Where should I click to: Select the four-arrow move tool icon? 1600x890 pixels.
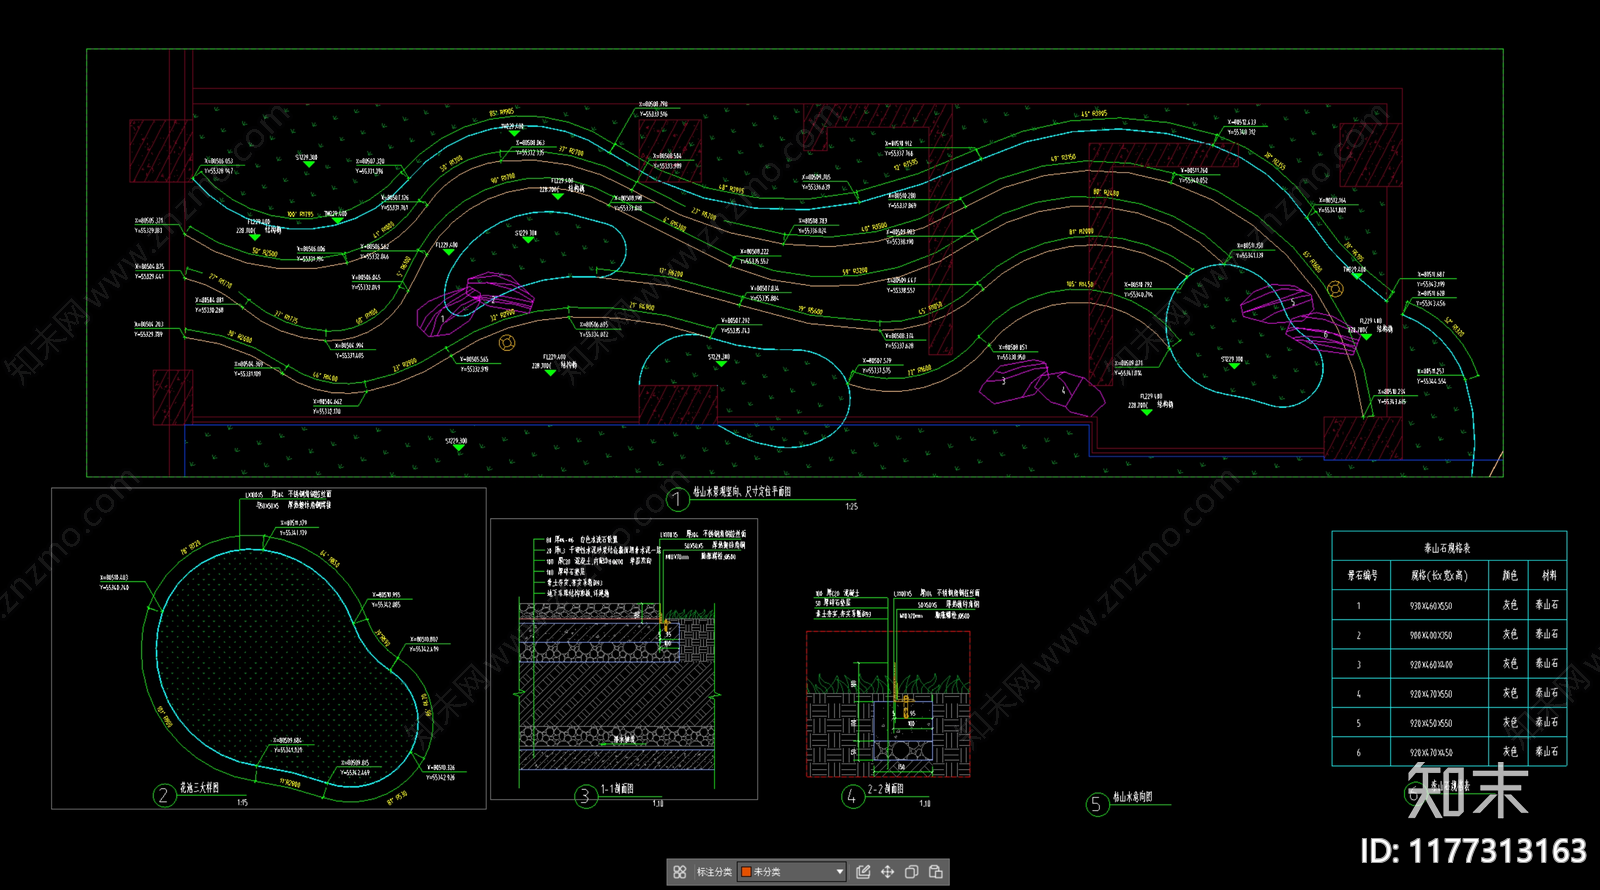[887, 872]
